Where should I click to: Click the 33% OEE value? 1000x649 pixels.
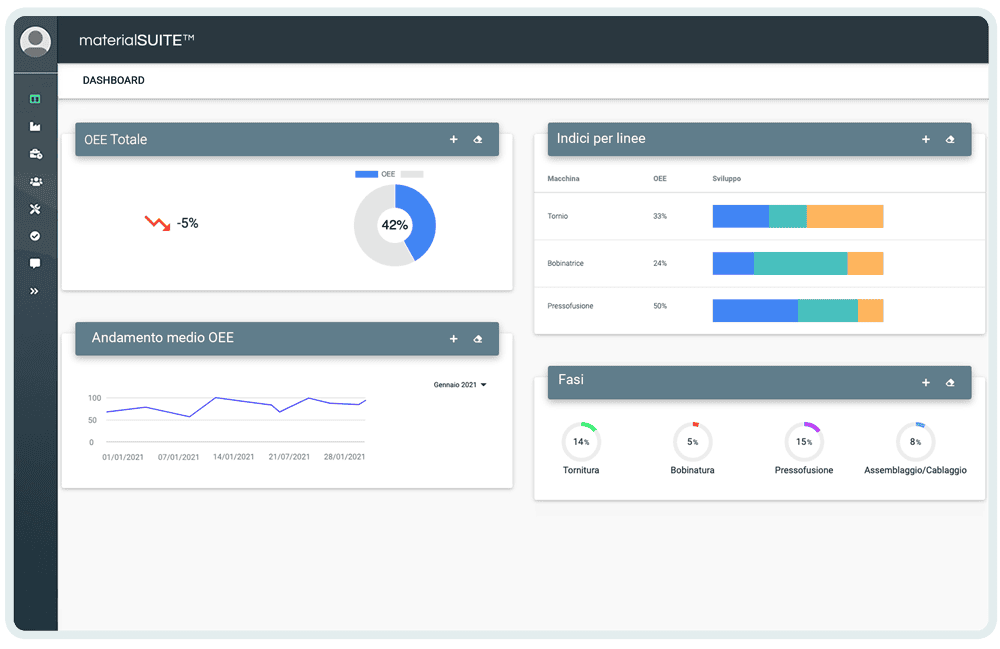pos(659,217)
